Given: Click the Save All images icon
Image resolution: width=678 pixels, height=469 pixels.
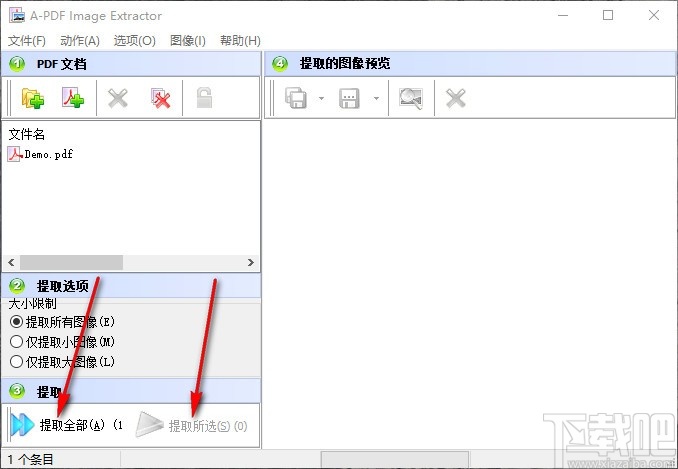Looking at the screenshot, I should [296, 98].
